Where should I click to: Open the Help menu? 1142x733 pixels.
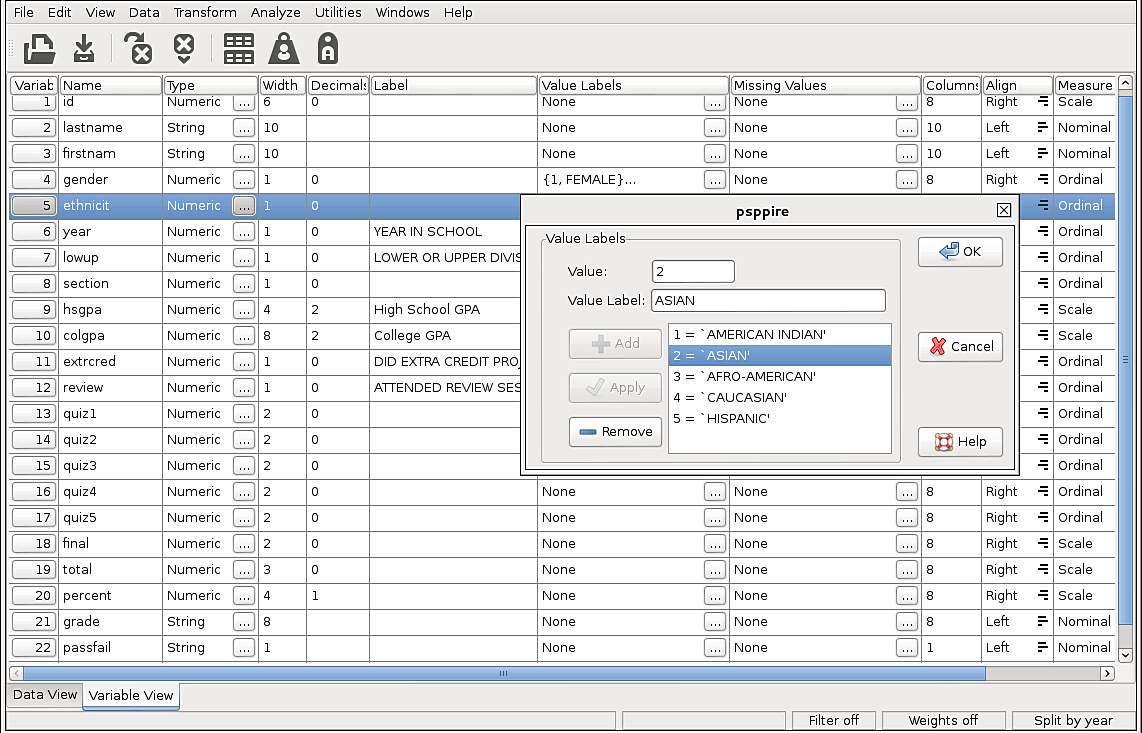[458, 12]
